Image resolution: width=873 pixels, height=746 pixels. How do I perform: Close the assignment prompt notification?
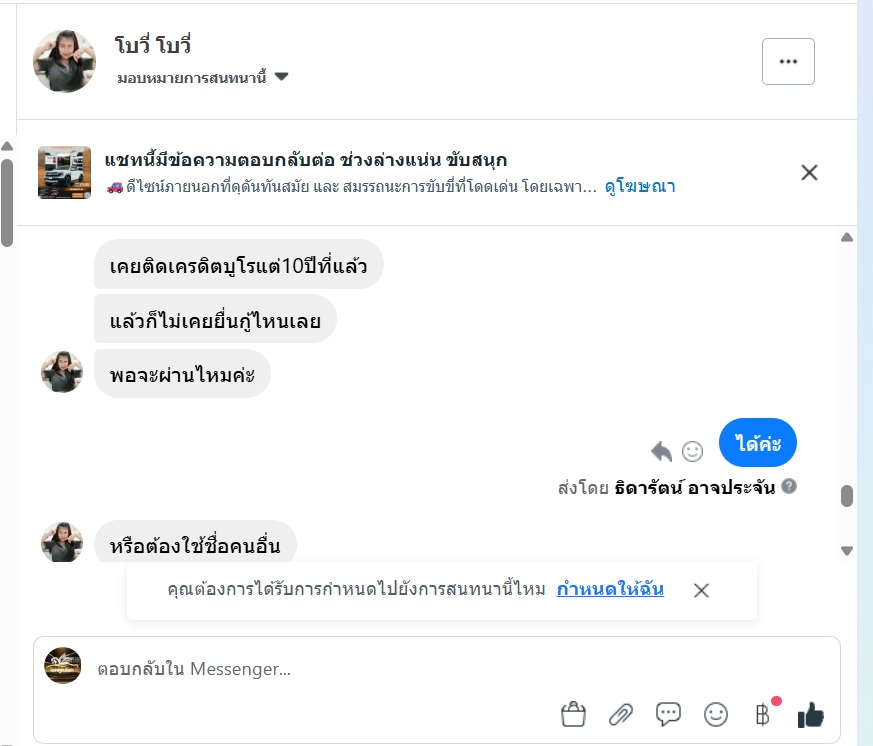point(701,590)
